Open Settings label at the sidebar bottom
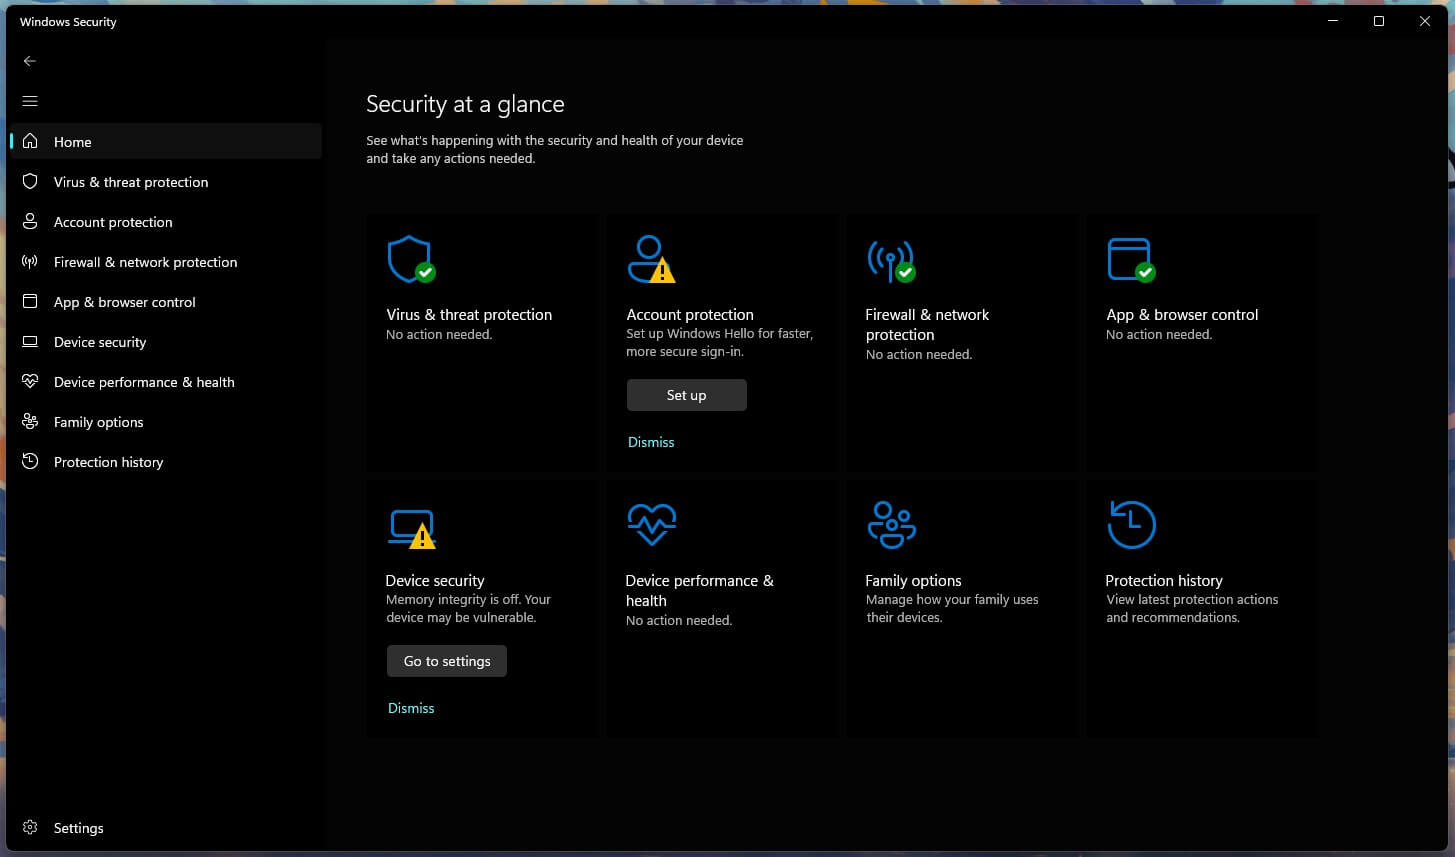 (x=78, y=828)
